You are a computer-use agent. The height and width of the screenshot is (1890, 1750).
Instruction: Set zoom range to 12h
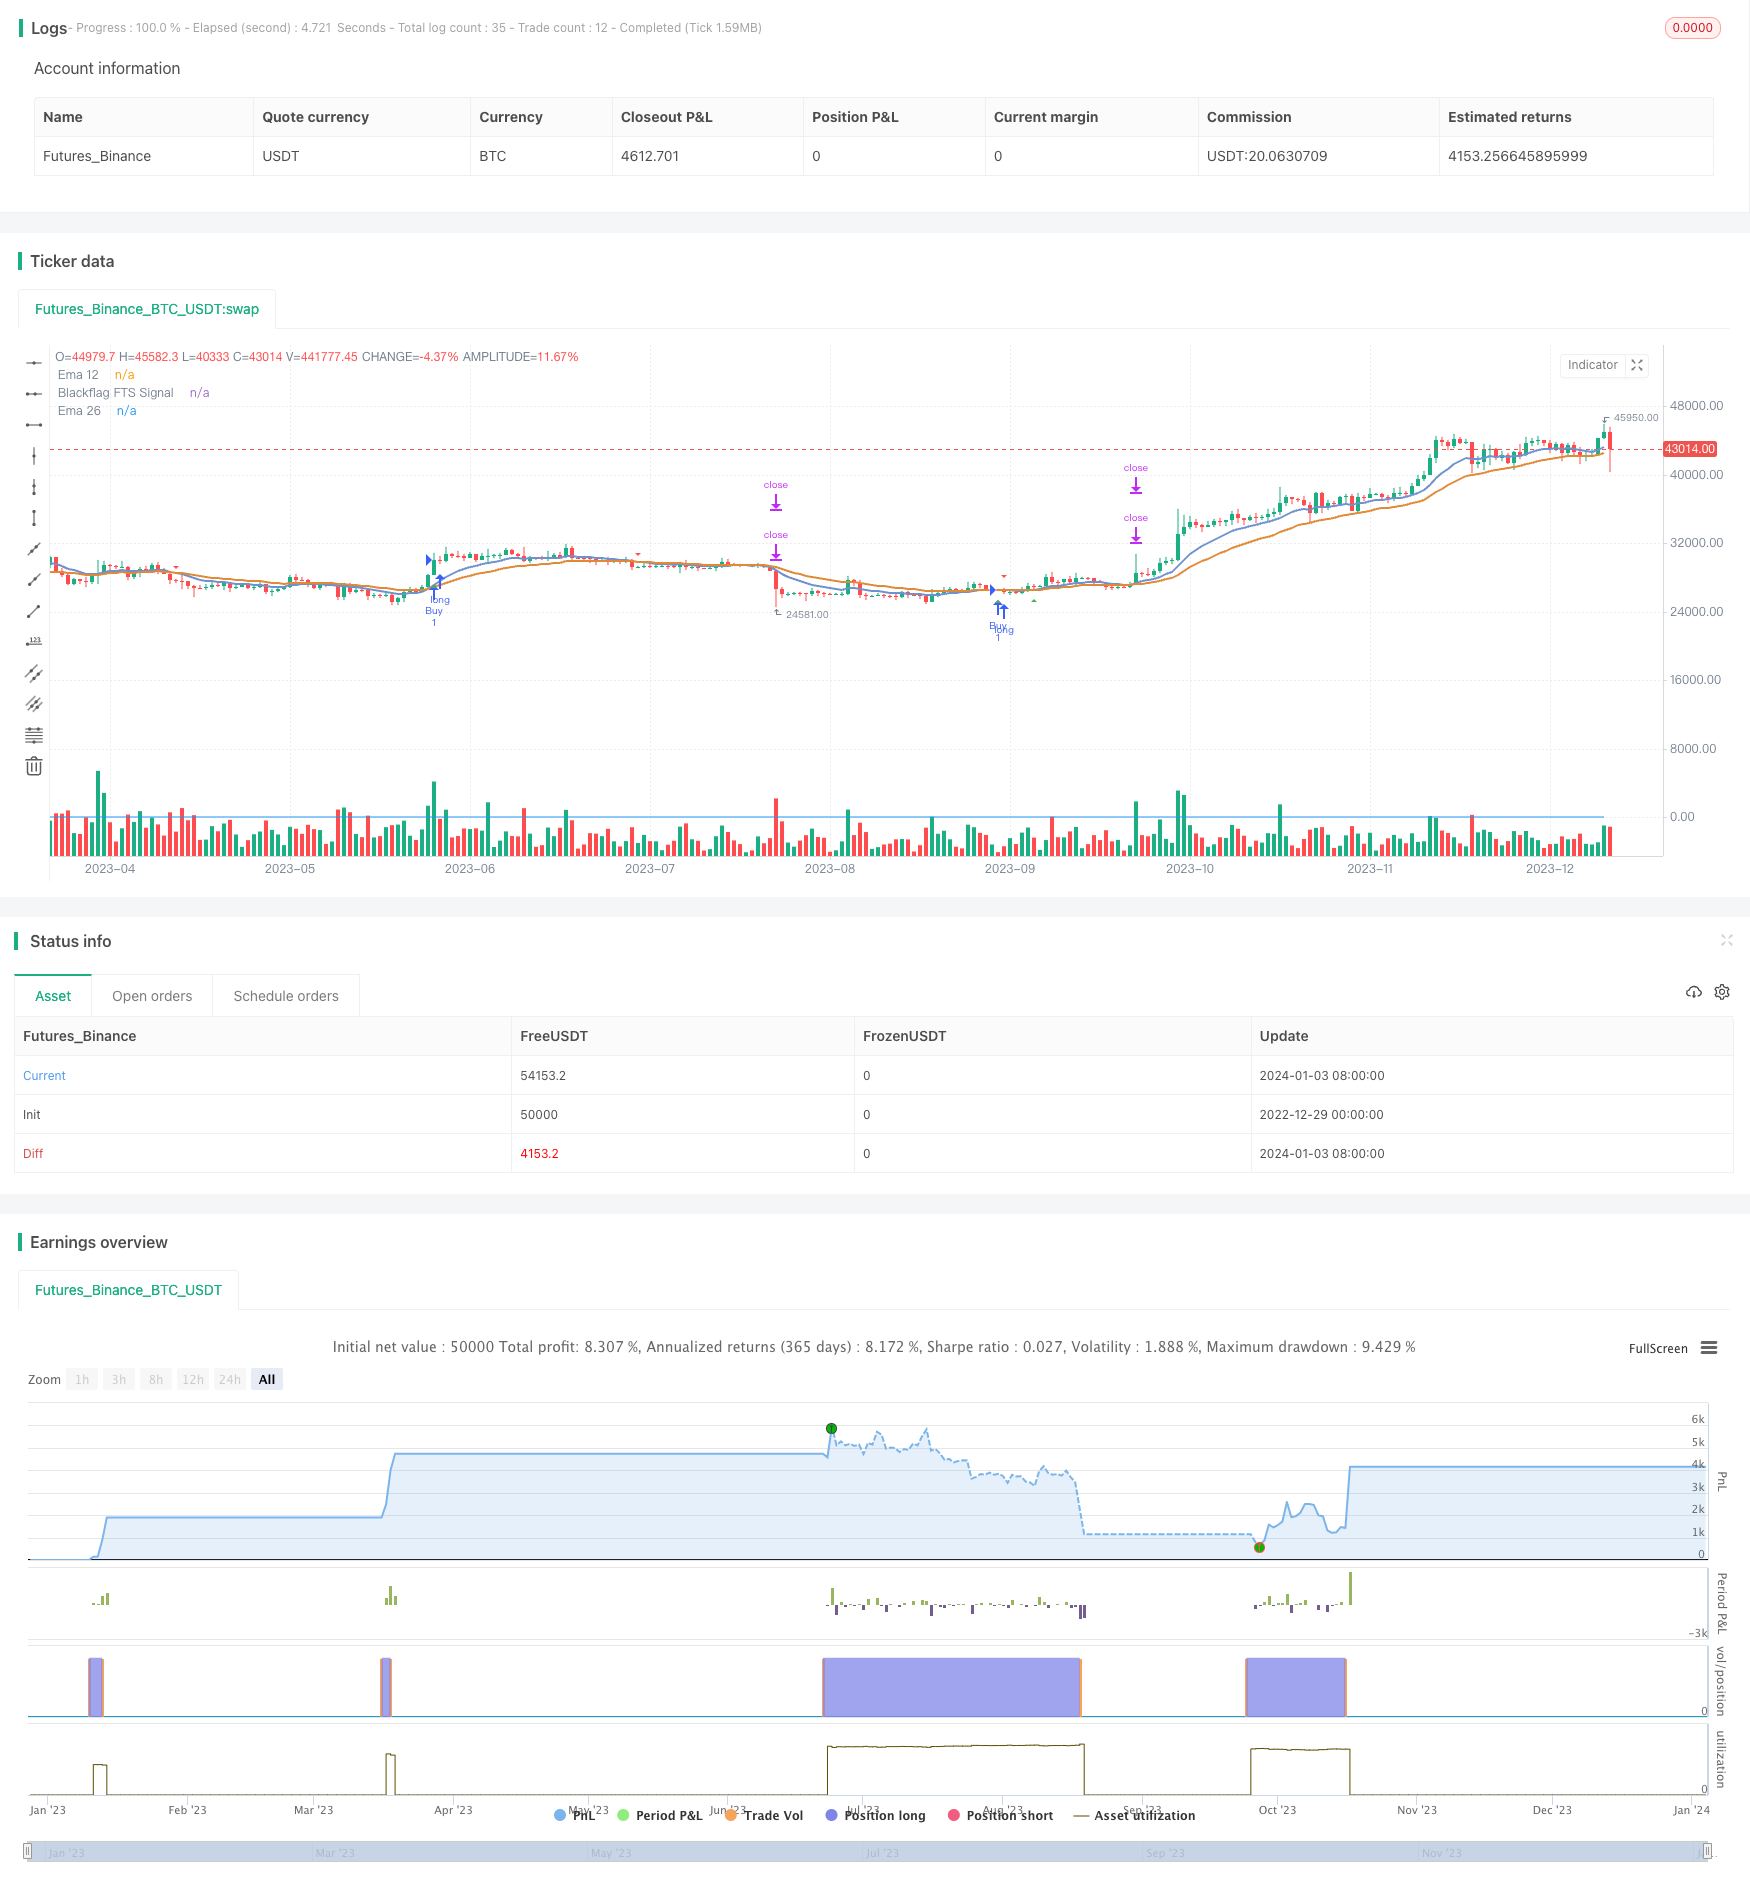pyautogui.click(x=193, y=1380)
